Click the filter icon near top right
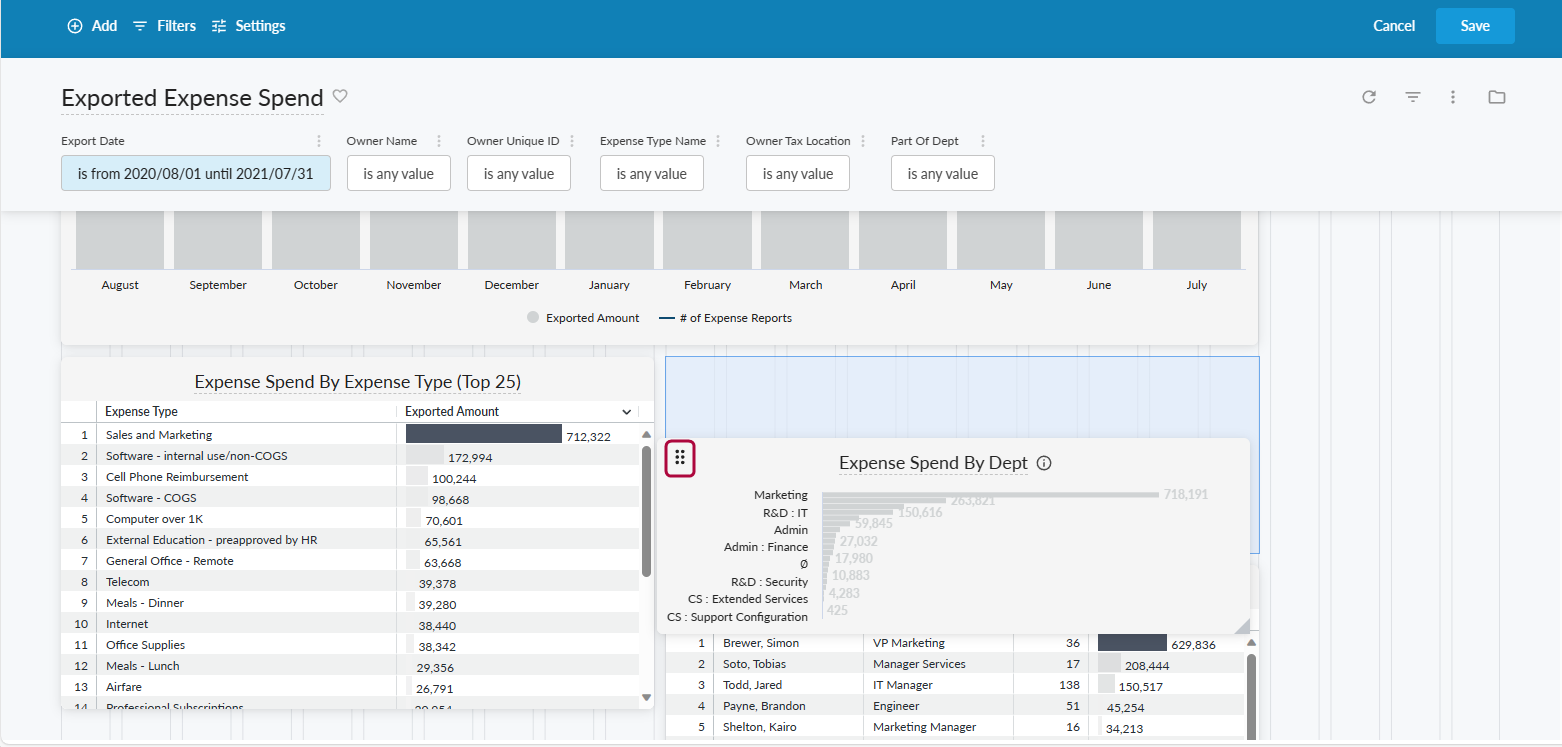This screenshot has width=1562, height=747. pos(1412,97)
